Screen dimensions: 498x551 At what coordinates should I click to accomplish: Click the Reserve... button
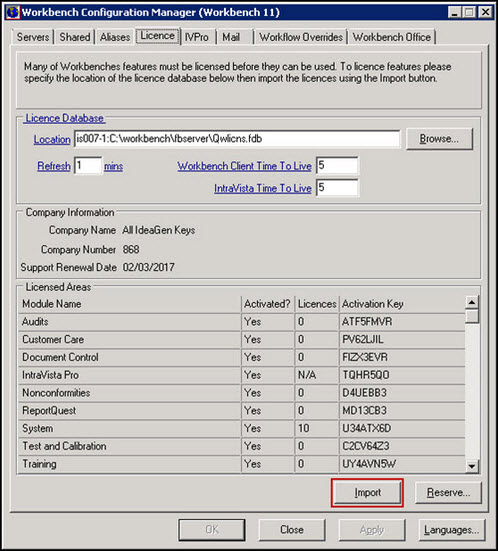point(448,493)
